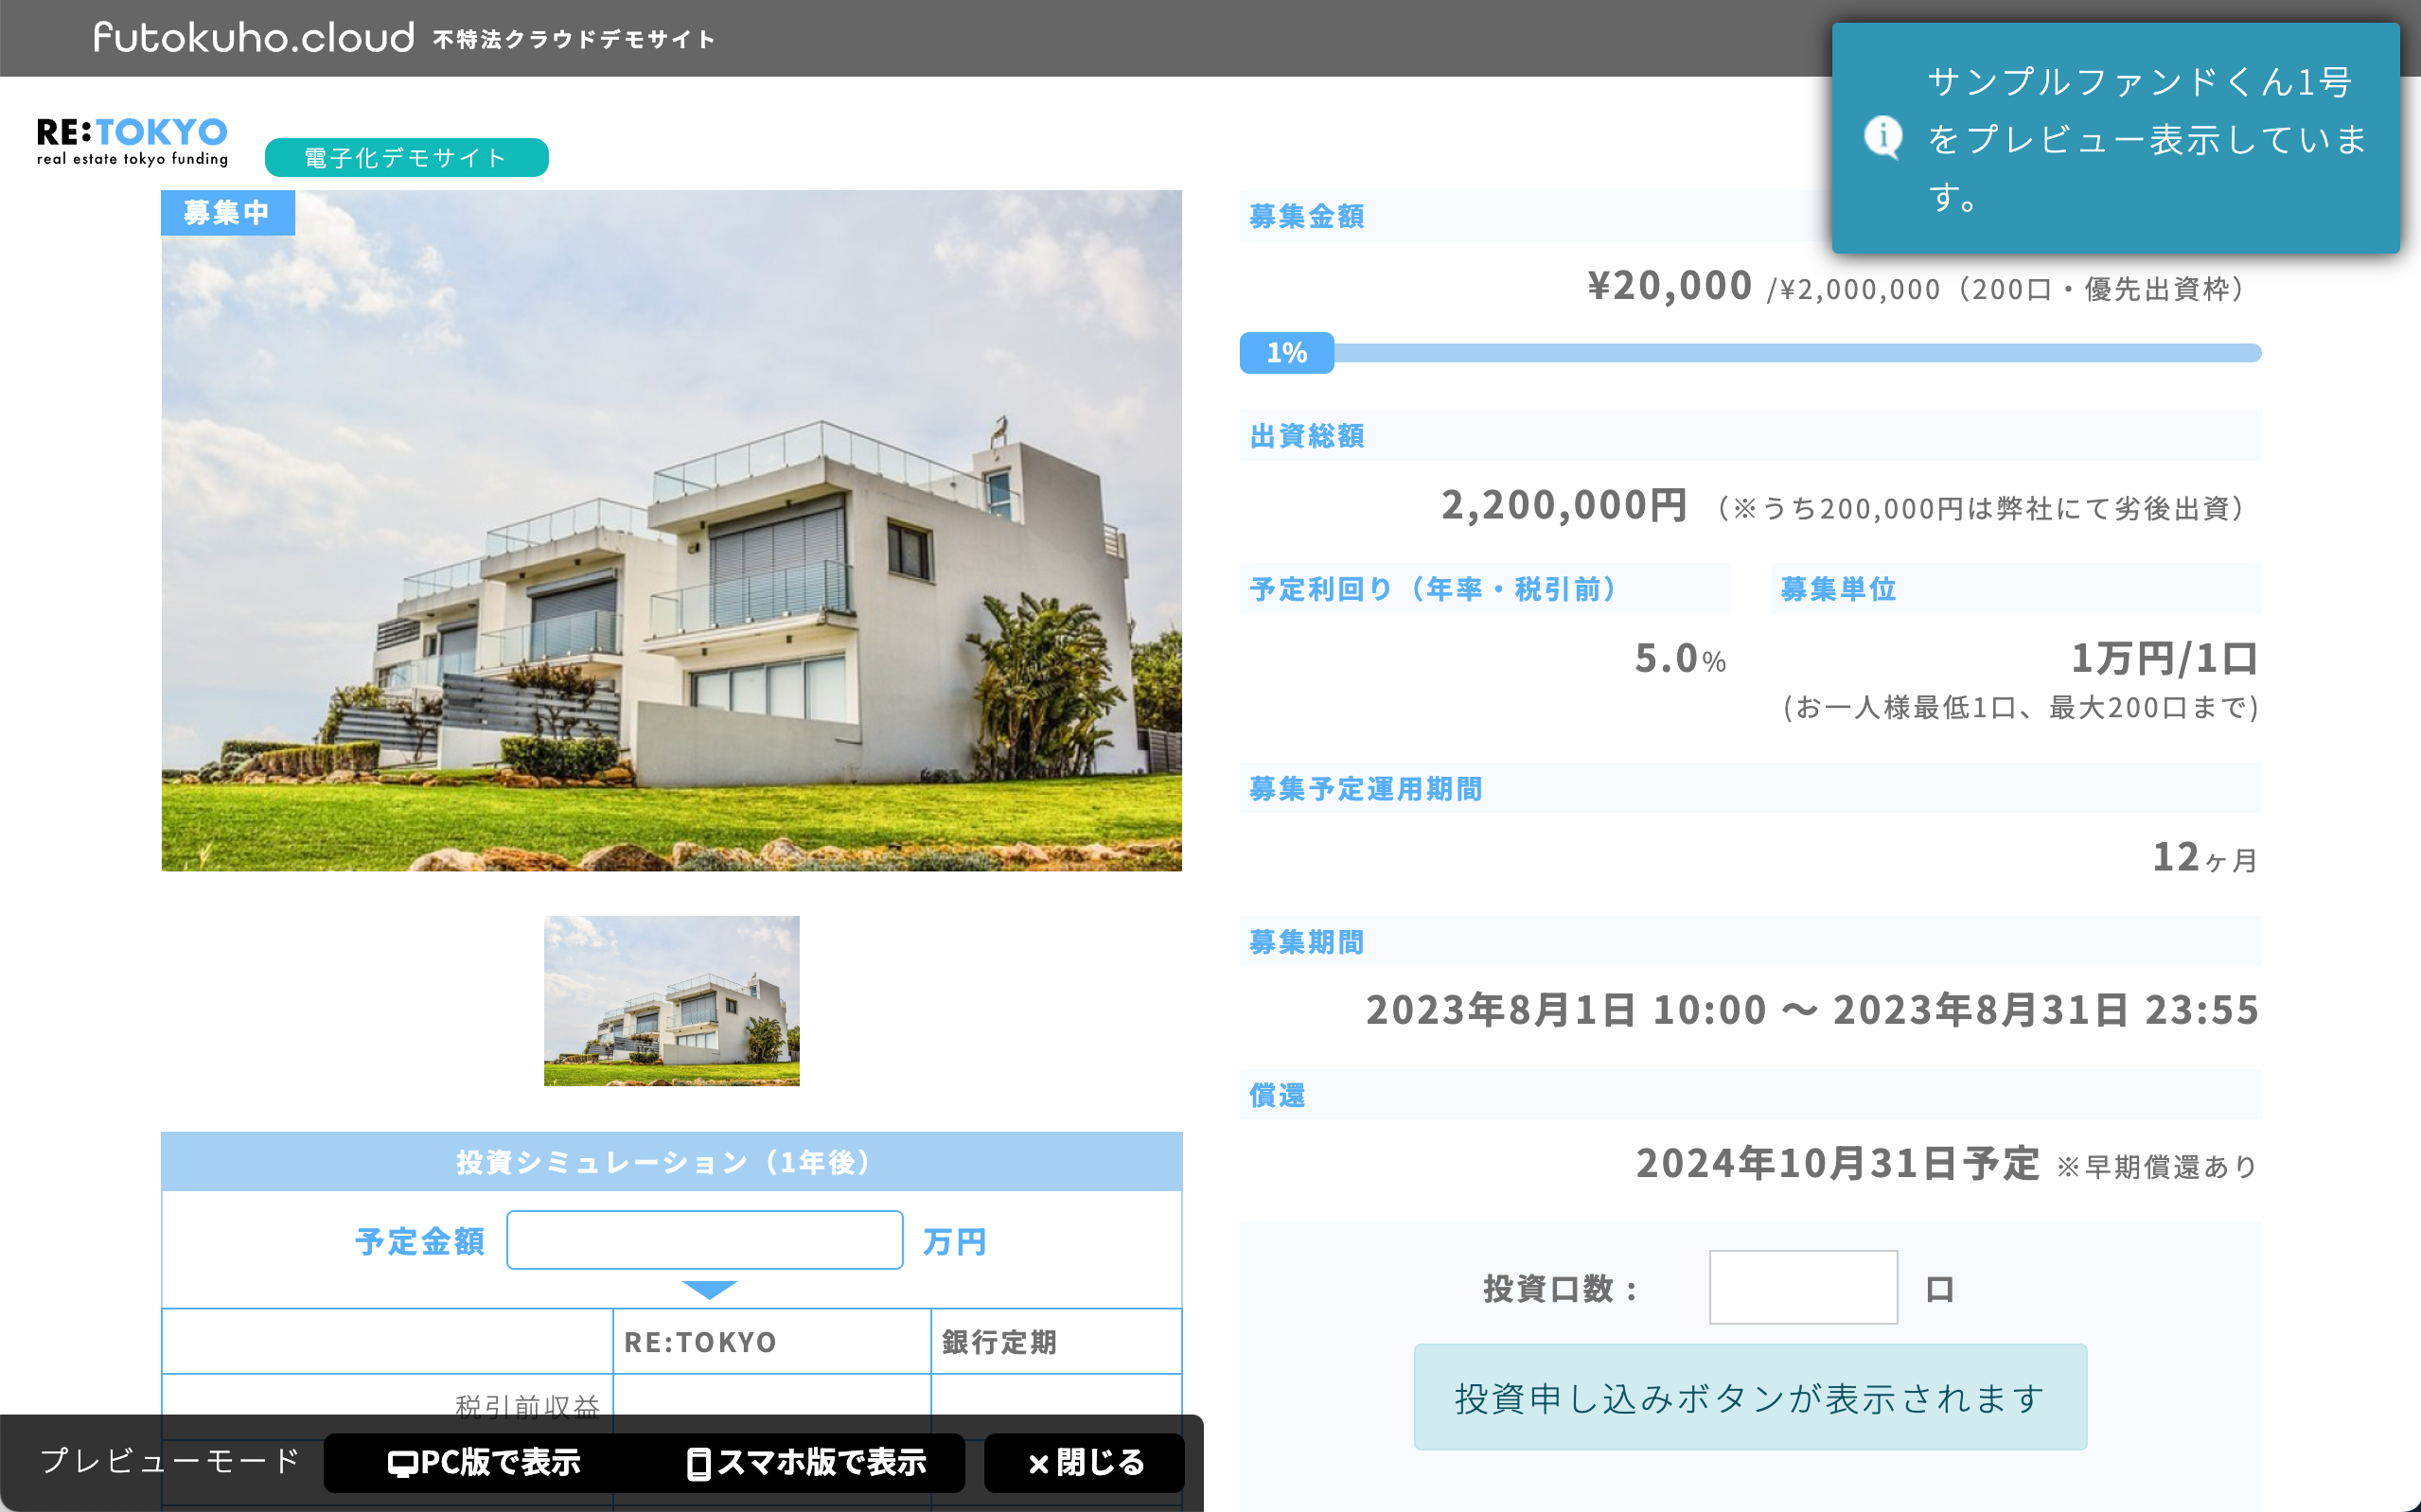
Task: Click the RE:TOKYO column header in the table
Action: 700,1342
